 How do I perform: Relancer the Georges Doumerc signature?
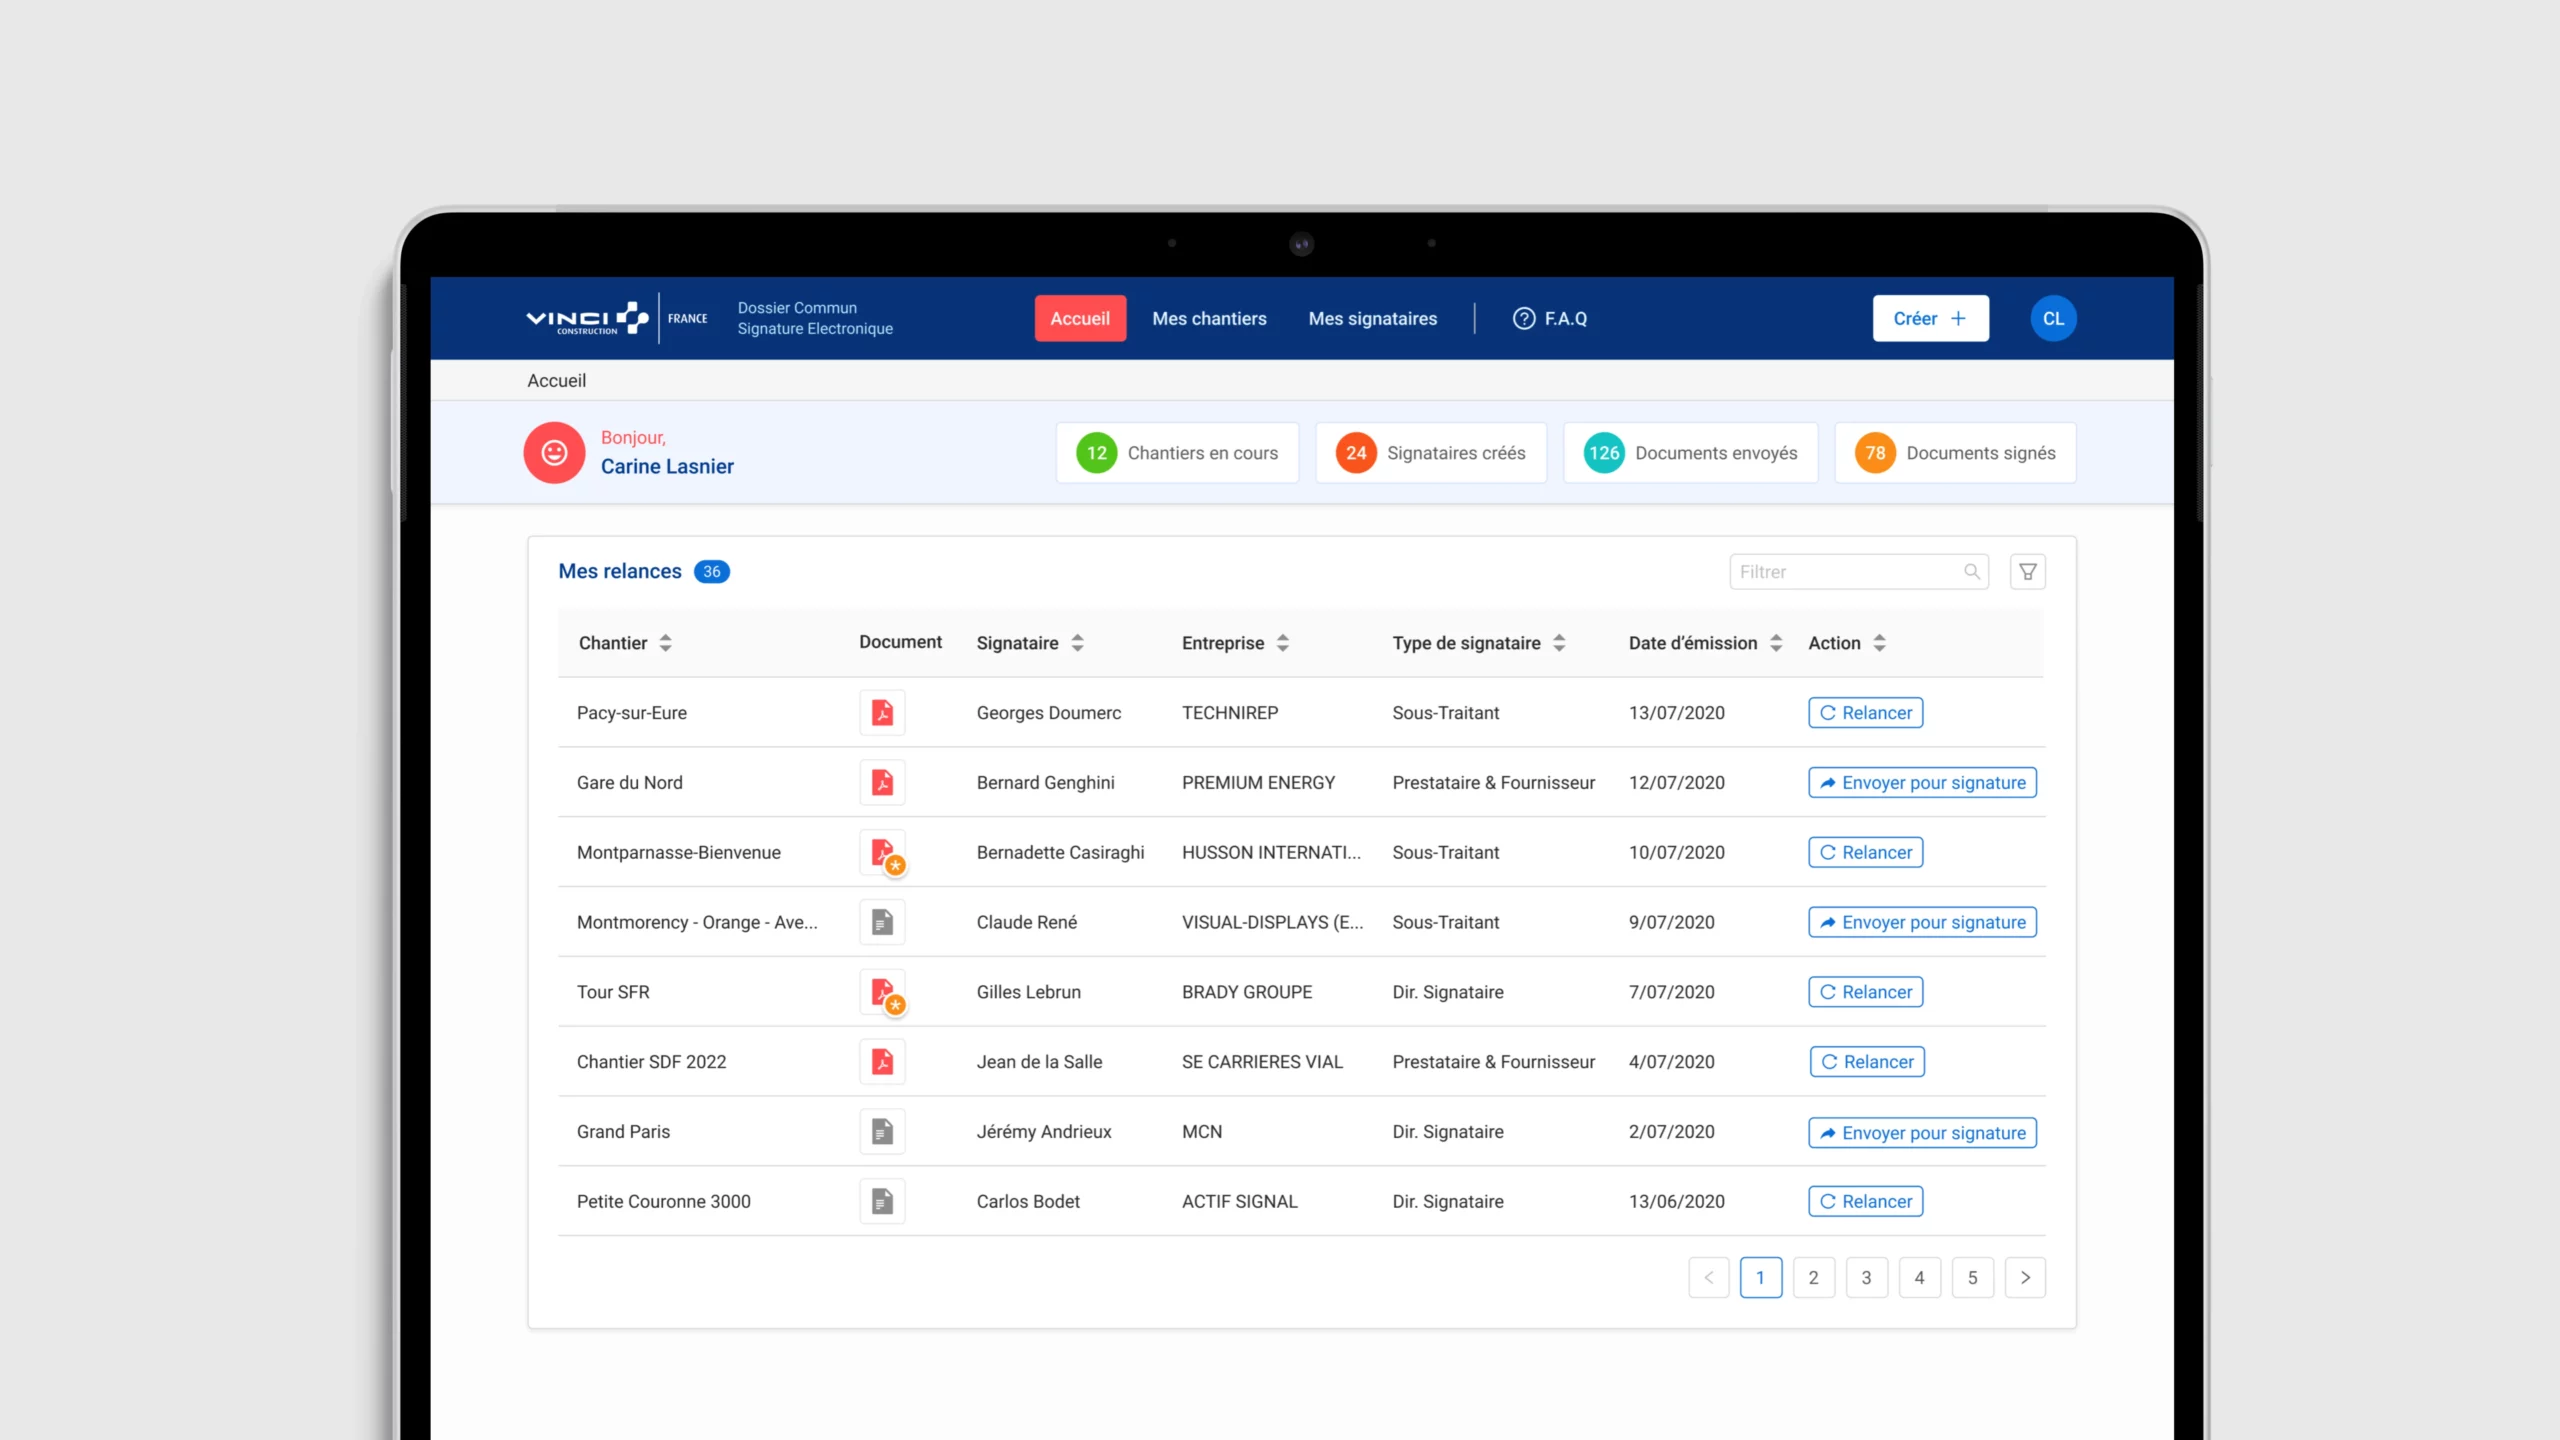pyautogui.click(x=1865, y=713)
